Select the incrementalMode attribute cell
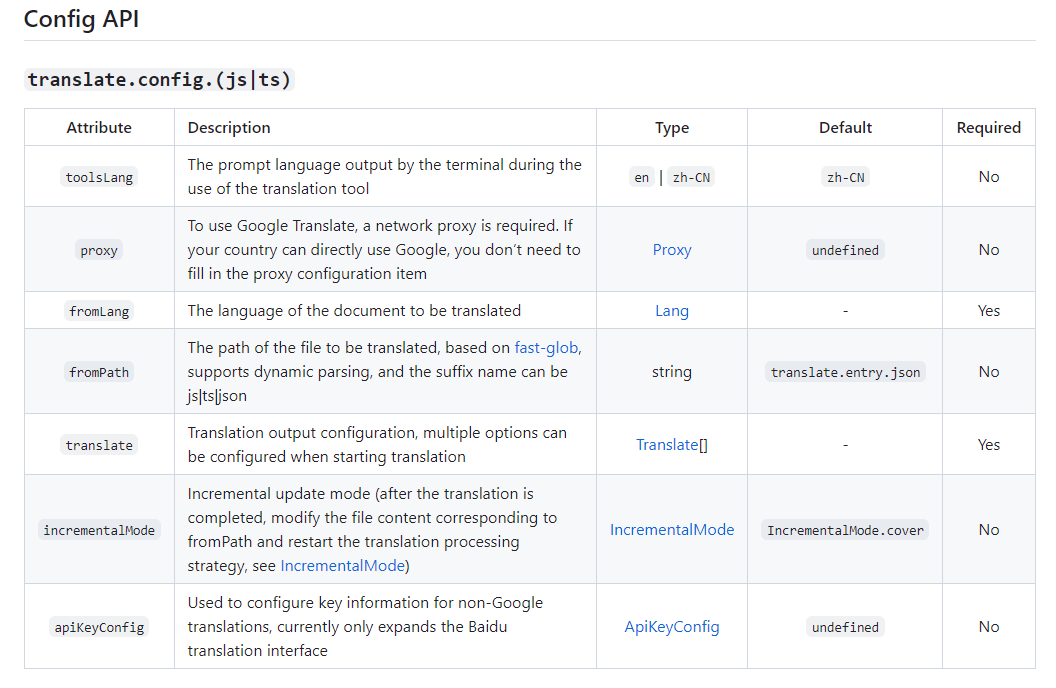This screenshot has height=688, width=1056. tap(99, 530)
